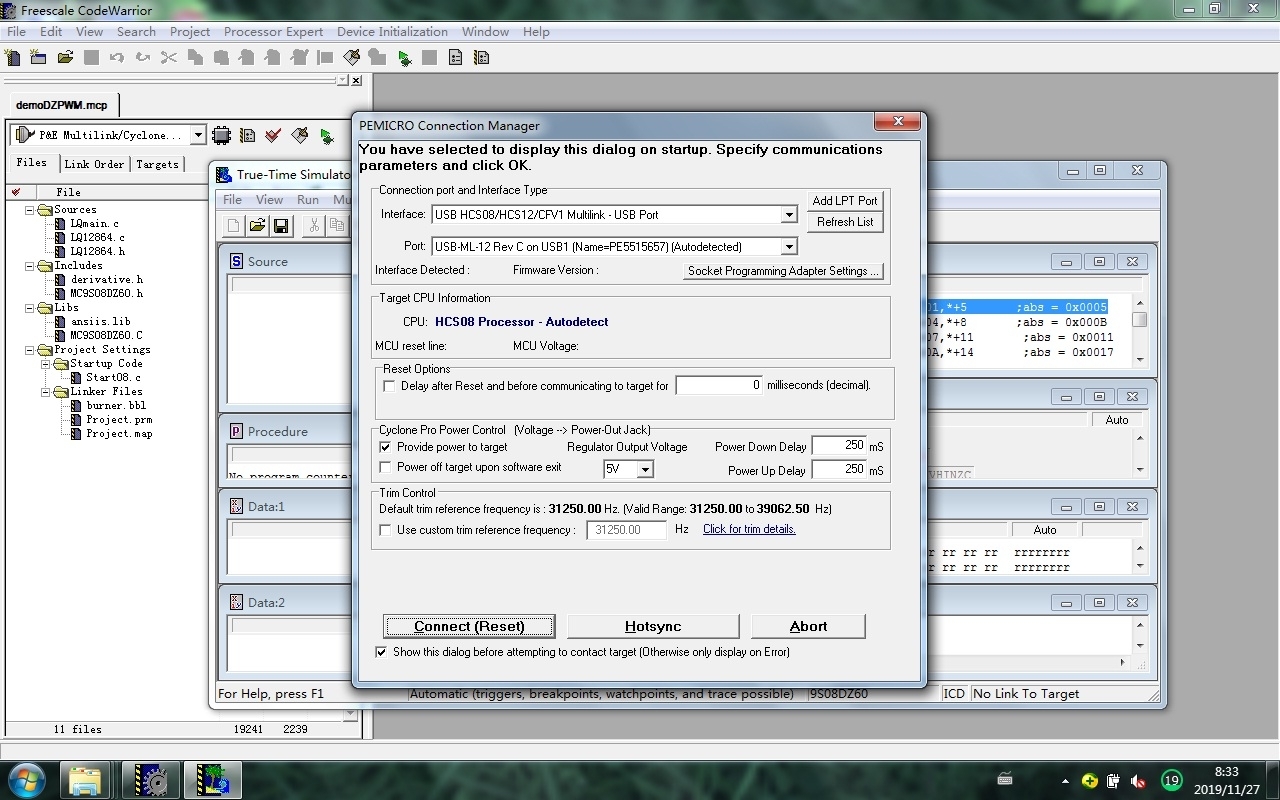The width and height of the screenshot is (1280, 800).
Task: Click Power Down Delay input field
Action: click(839, 445)
